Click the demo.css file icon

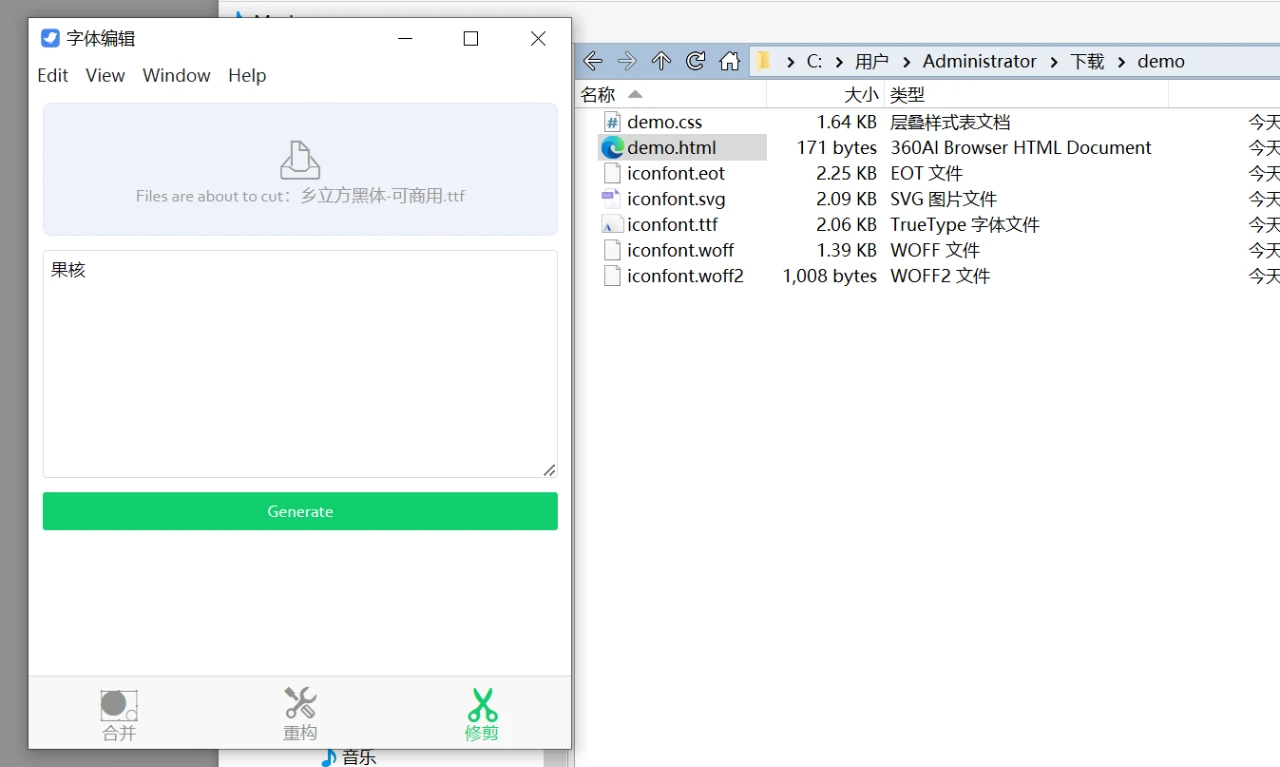(612, 122)
